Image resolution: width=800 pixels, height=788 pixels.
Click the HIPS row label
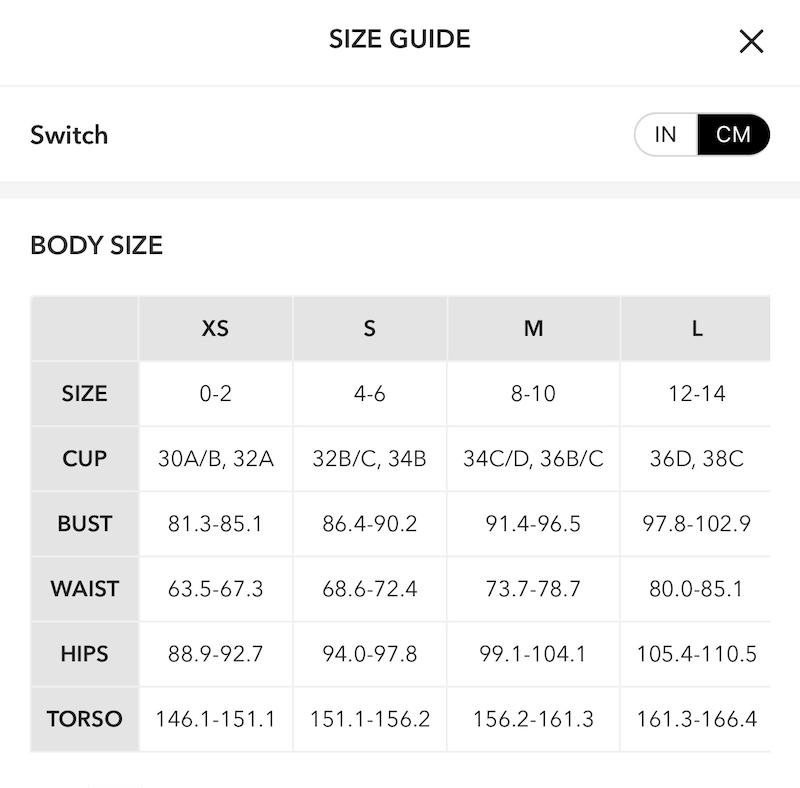[x=84, y=654]
